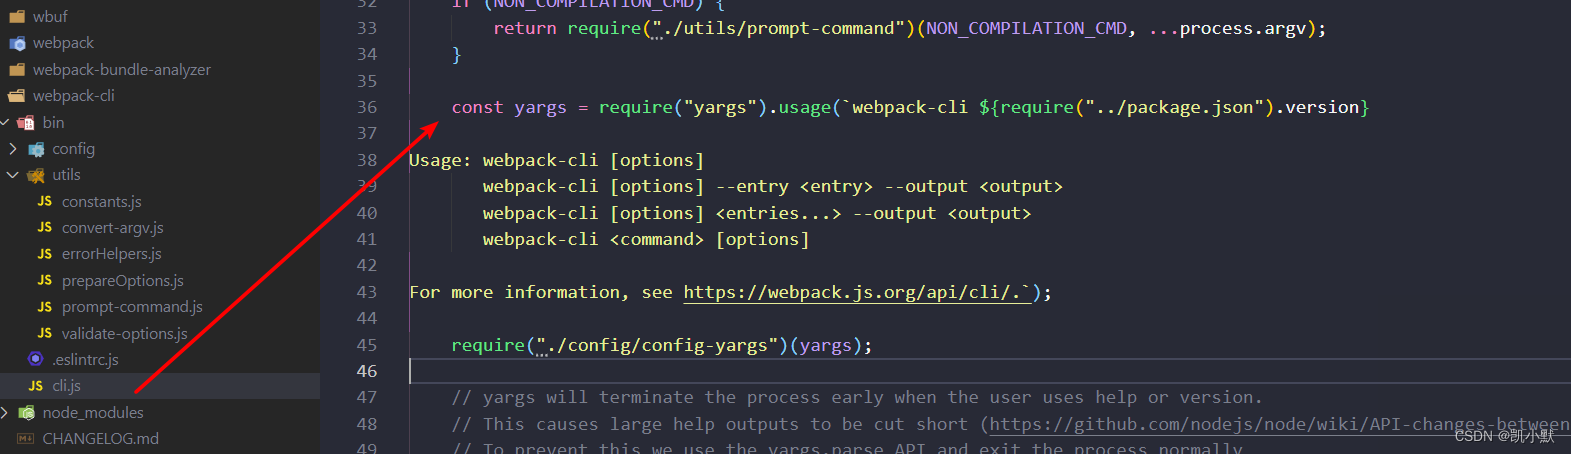Open the webpack folder in explorer
Image resolution: width=1571 pixels, height=454 pixels.
63,43
